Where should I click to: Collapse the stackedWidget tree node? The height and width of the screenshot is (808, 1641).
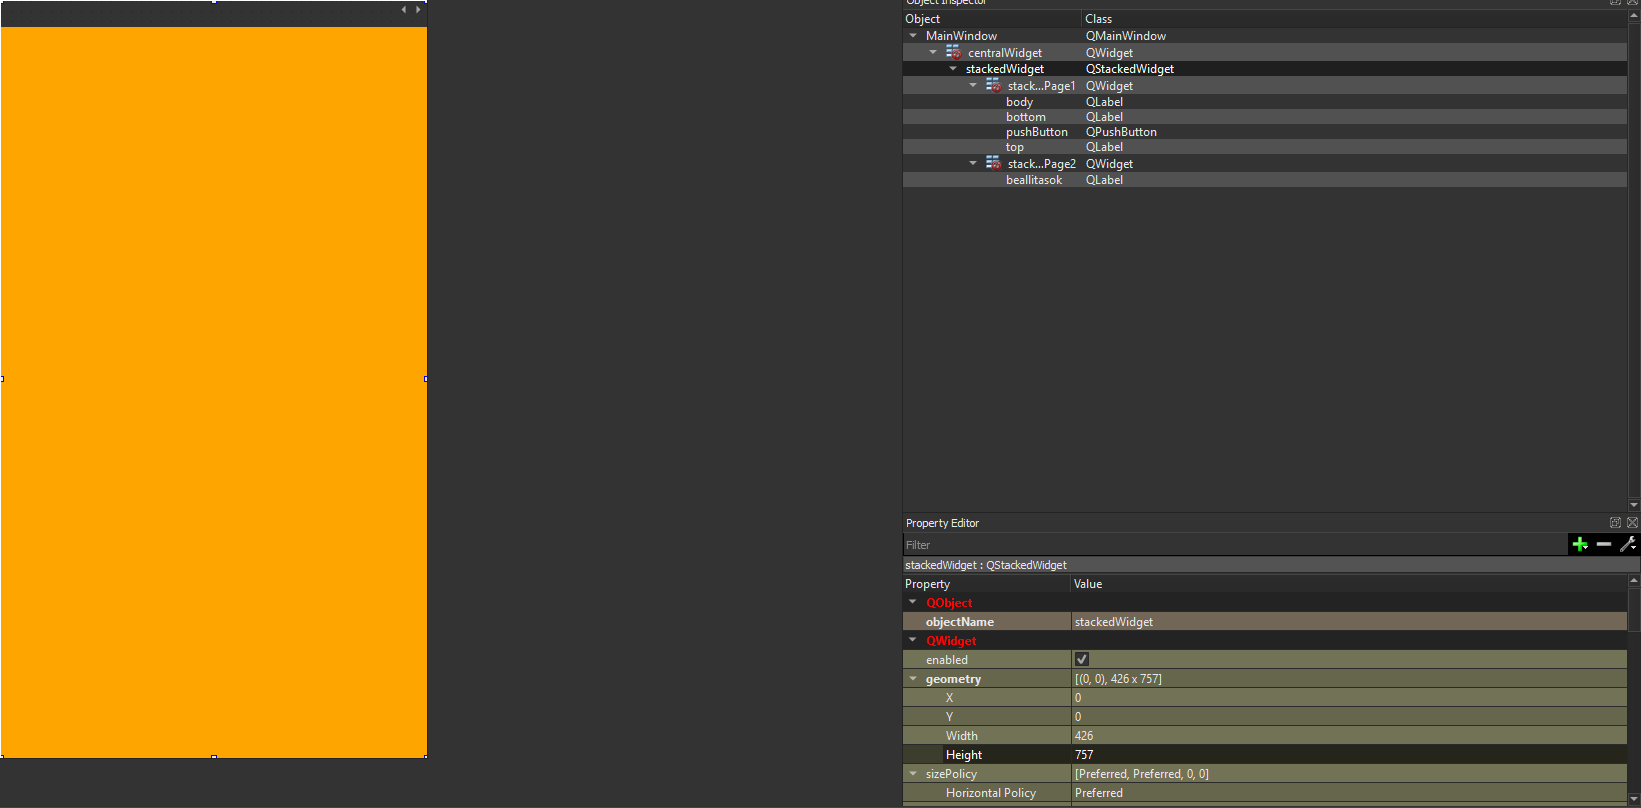point(953,69)
